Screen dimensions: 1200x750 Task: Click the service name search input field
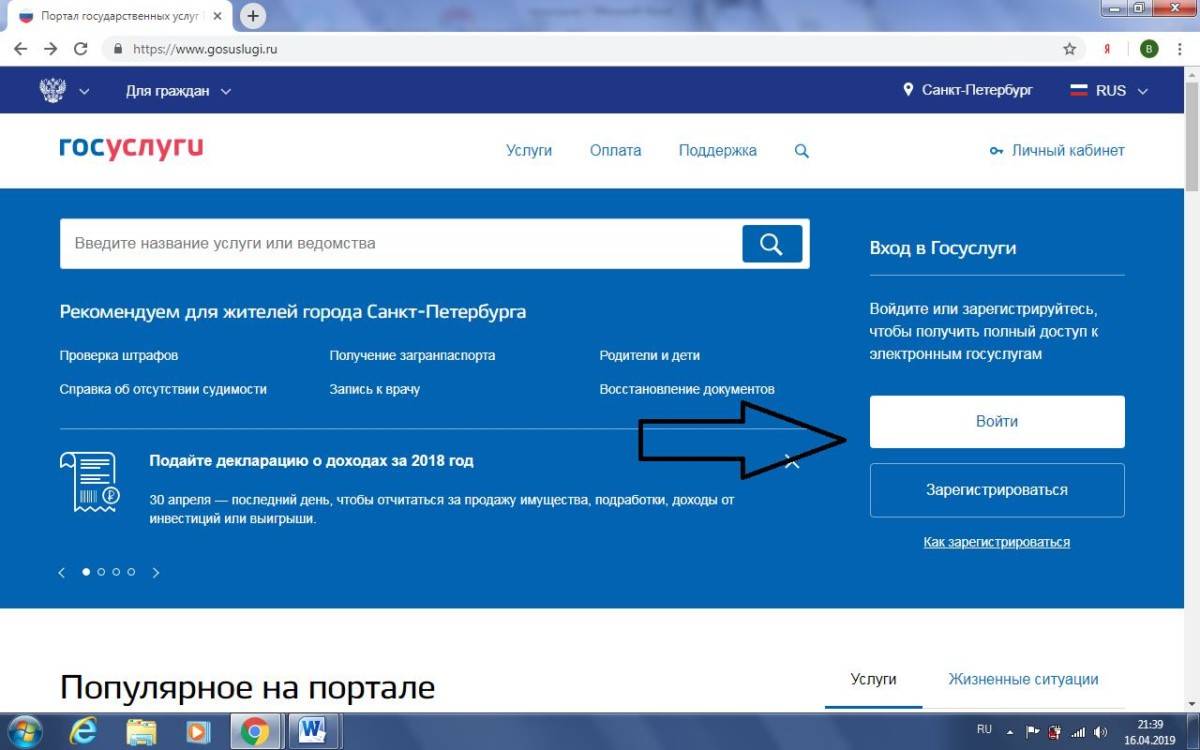(x=400, y=243)
